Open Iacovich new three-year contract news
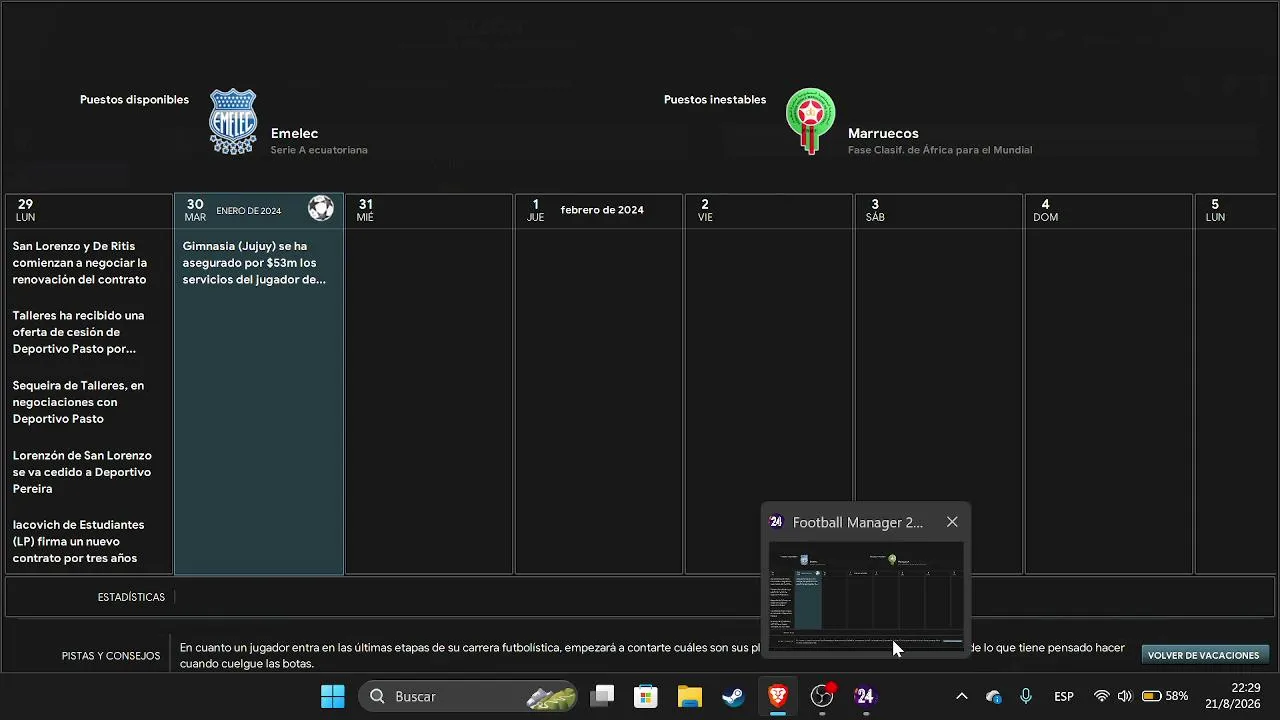 pos(78,541)
